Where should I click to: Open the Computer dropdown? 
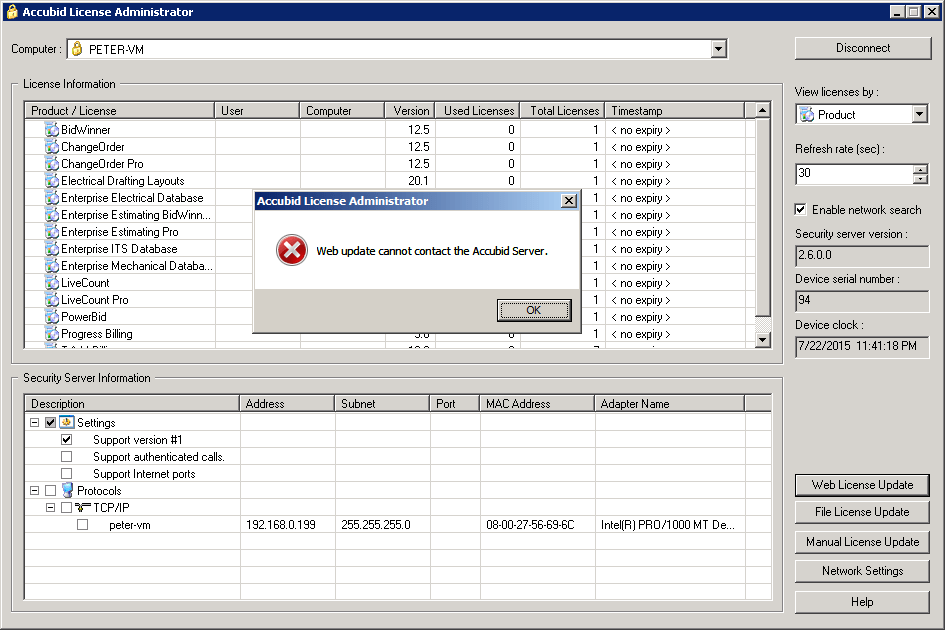click(718, 48)
